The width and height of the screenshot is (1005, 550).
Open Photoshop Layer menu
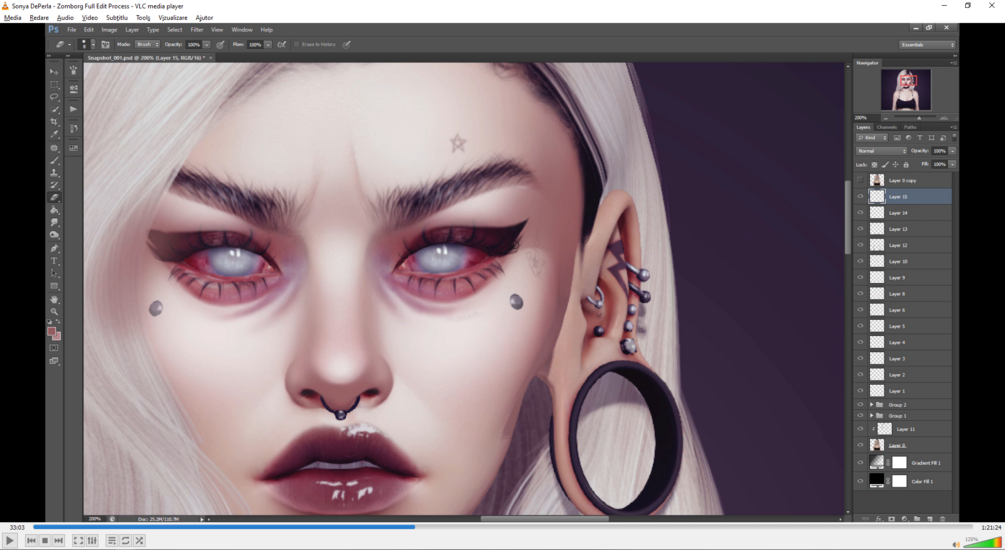pos(132,29)
